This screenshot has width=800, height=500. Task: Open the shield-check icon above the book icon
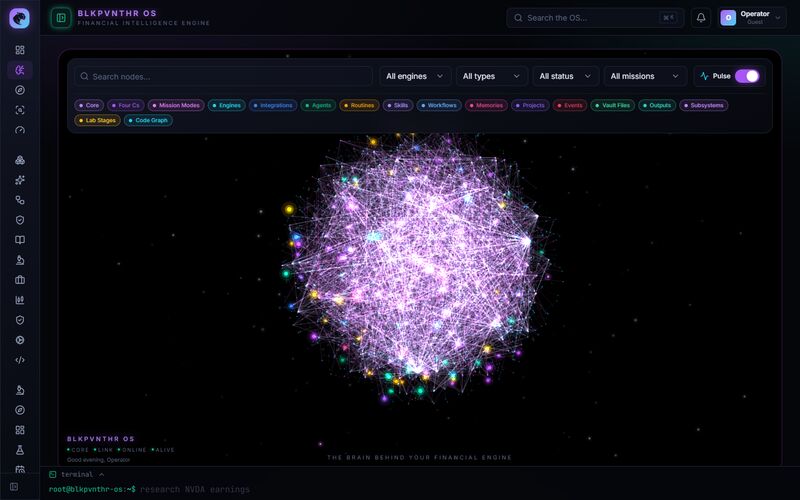20,220
